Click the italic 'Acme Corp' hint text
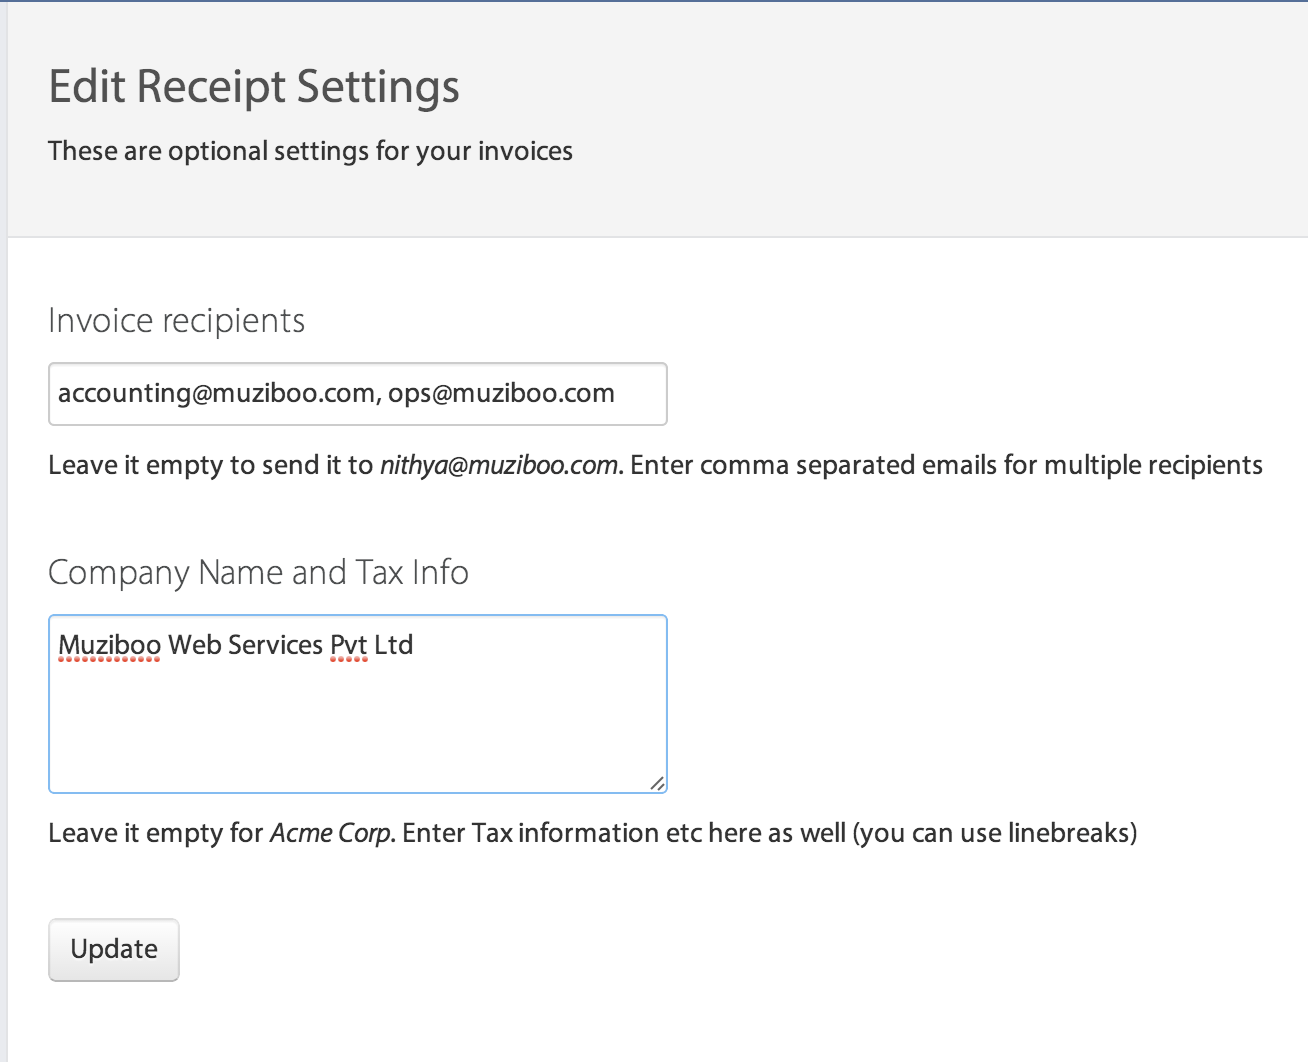The height and width of the screenshot is (1062, 1308). 330,834
